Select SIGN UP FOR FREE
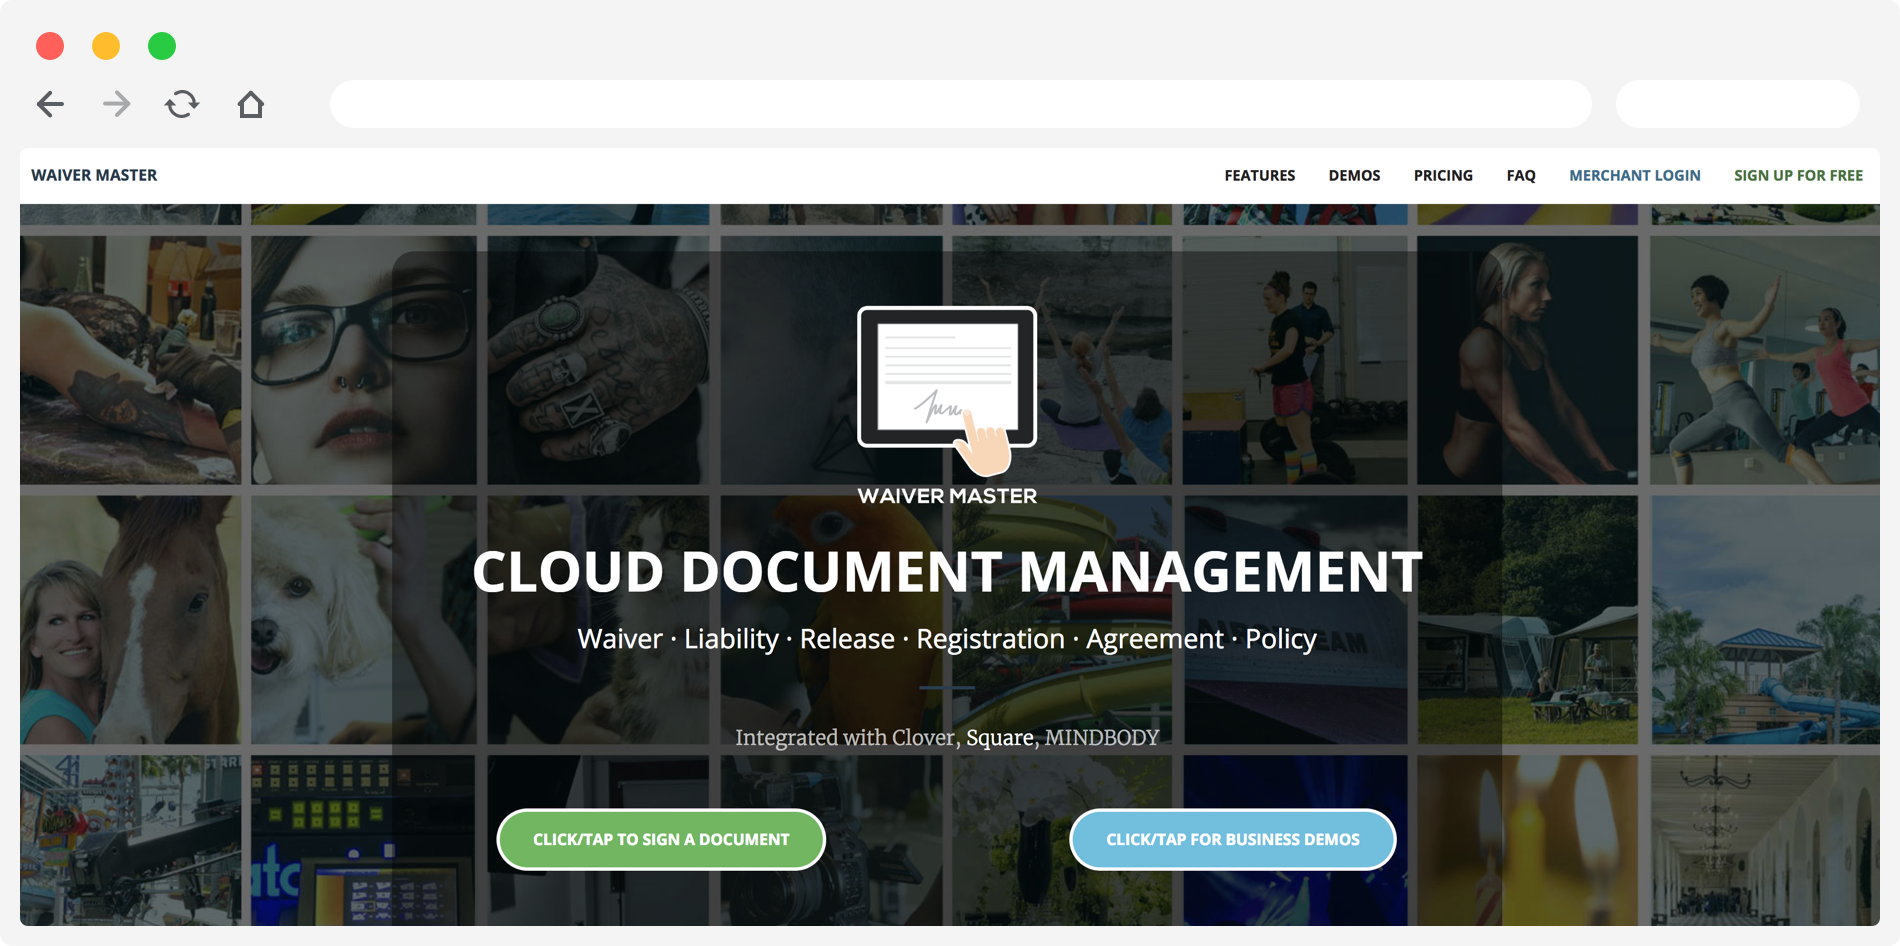Viewport: 1900px width, 946px height. click(x=1798, y=175)
